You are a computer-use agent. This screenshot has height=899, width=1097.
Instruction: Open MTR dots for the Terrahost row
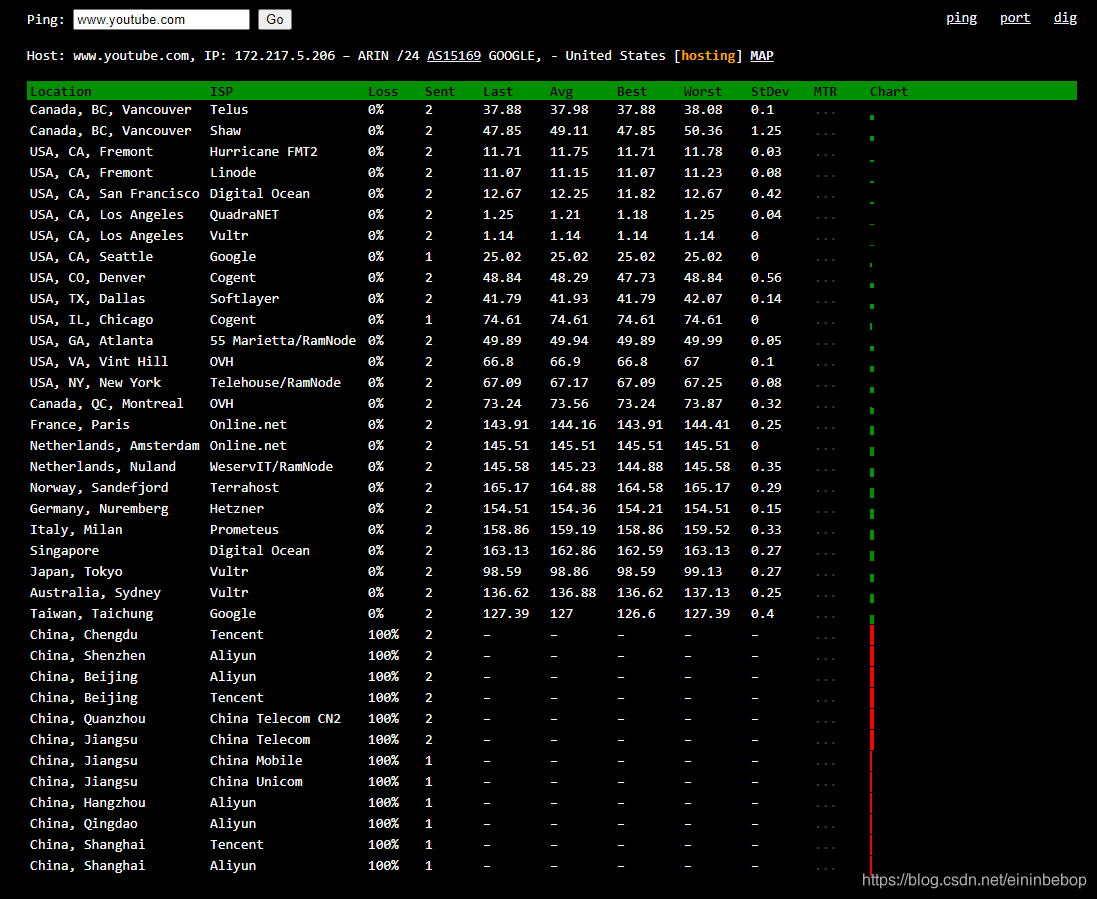point(825,490)
